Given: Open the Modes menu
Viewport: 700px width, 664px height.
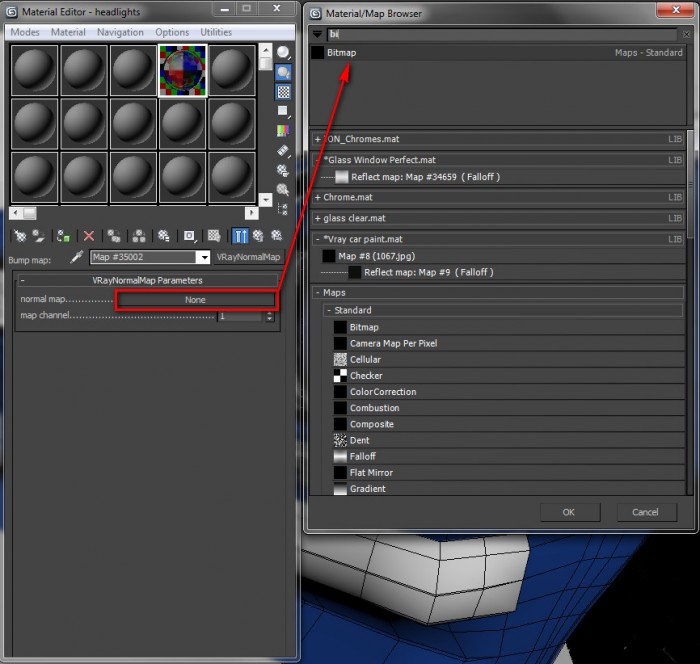Looking at the screenshot, I should (x=25, y=32).
